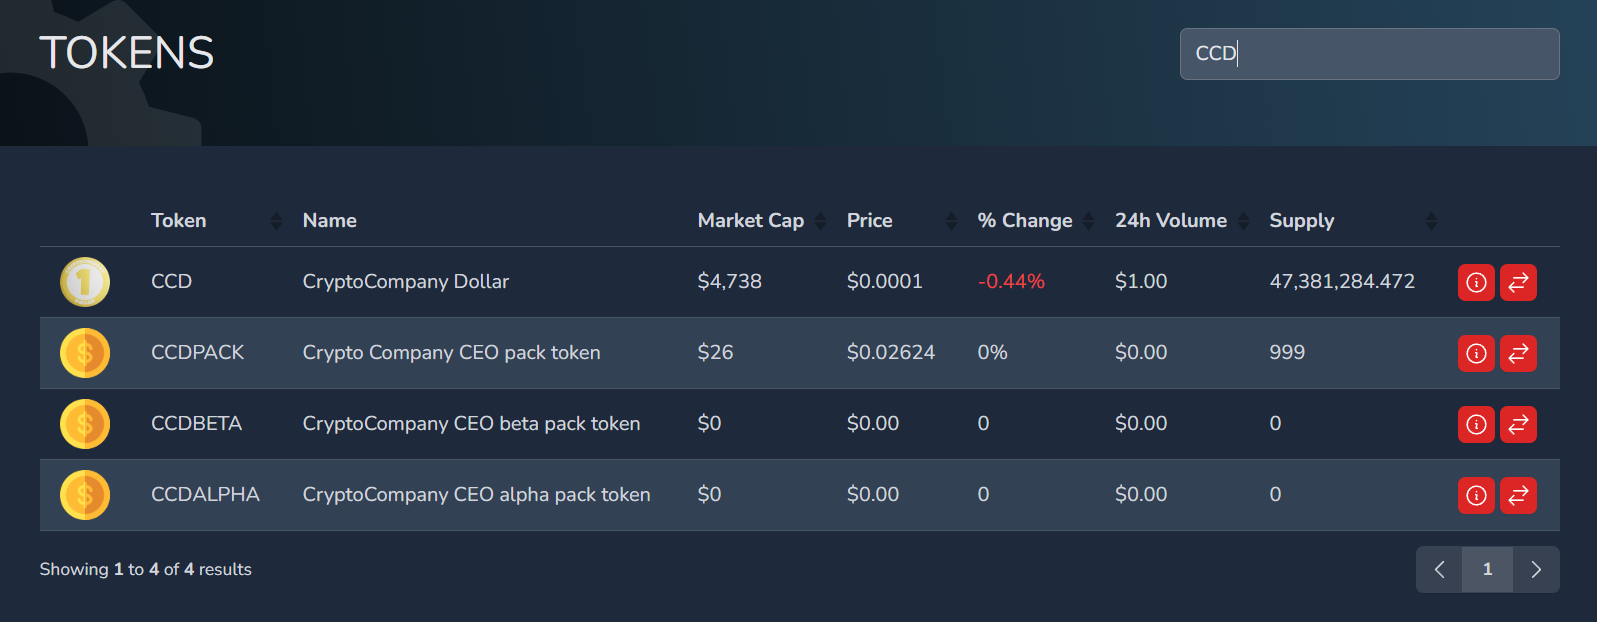This screenshot has width=1597, height=622.
Task: Open info for the CCDBETA token
Action: click(1476, 424)
